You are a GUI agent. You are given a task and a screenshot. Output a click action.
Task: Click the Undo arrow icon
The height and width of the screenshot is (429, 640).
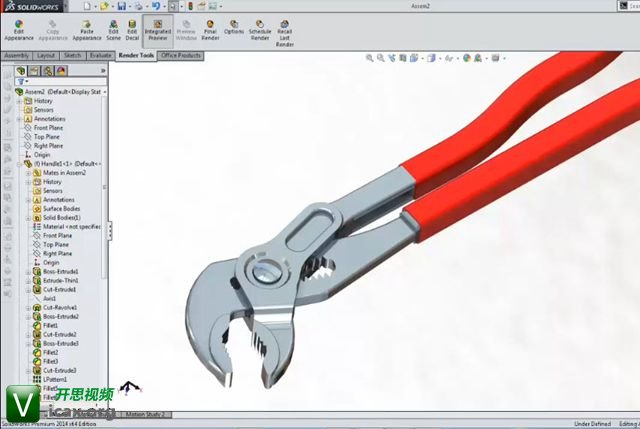(156, 6)
